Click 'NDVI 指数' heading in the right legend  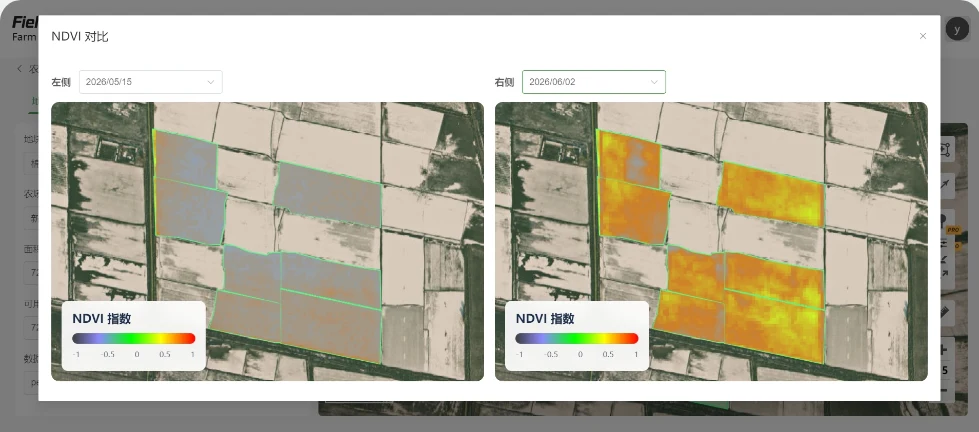(545, 318)
